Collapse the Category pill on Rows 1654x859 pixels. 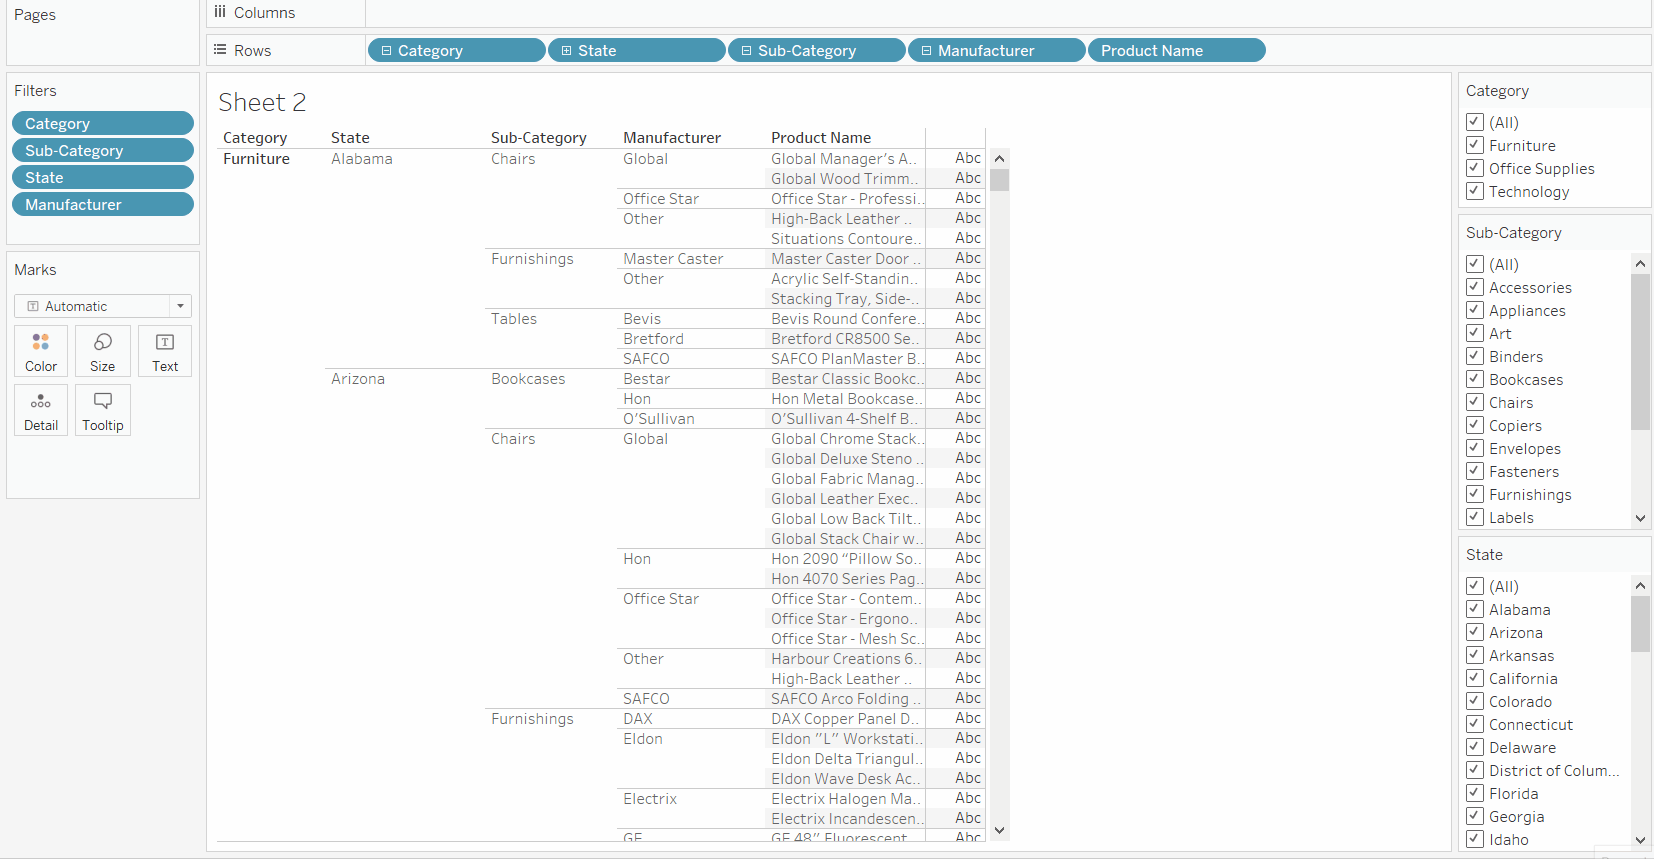coord(386,51)
